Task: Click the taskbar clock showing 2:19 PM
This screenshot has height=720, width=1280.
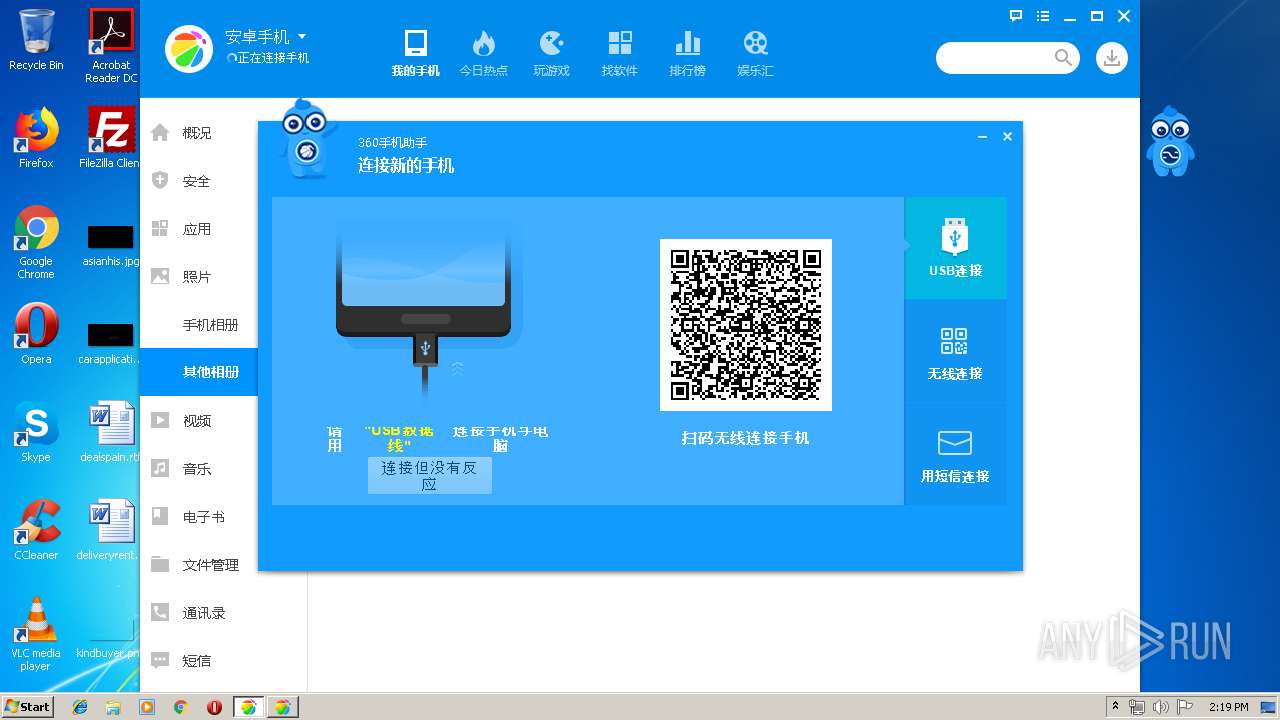Action: click(1229, 707)
